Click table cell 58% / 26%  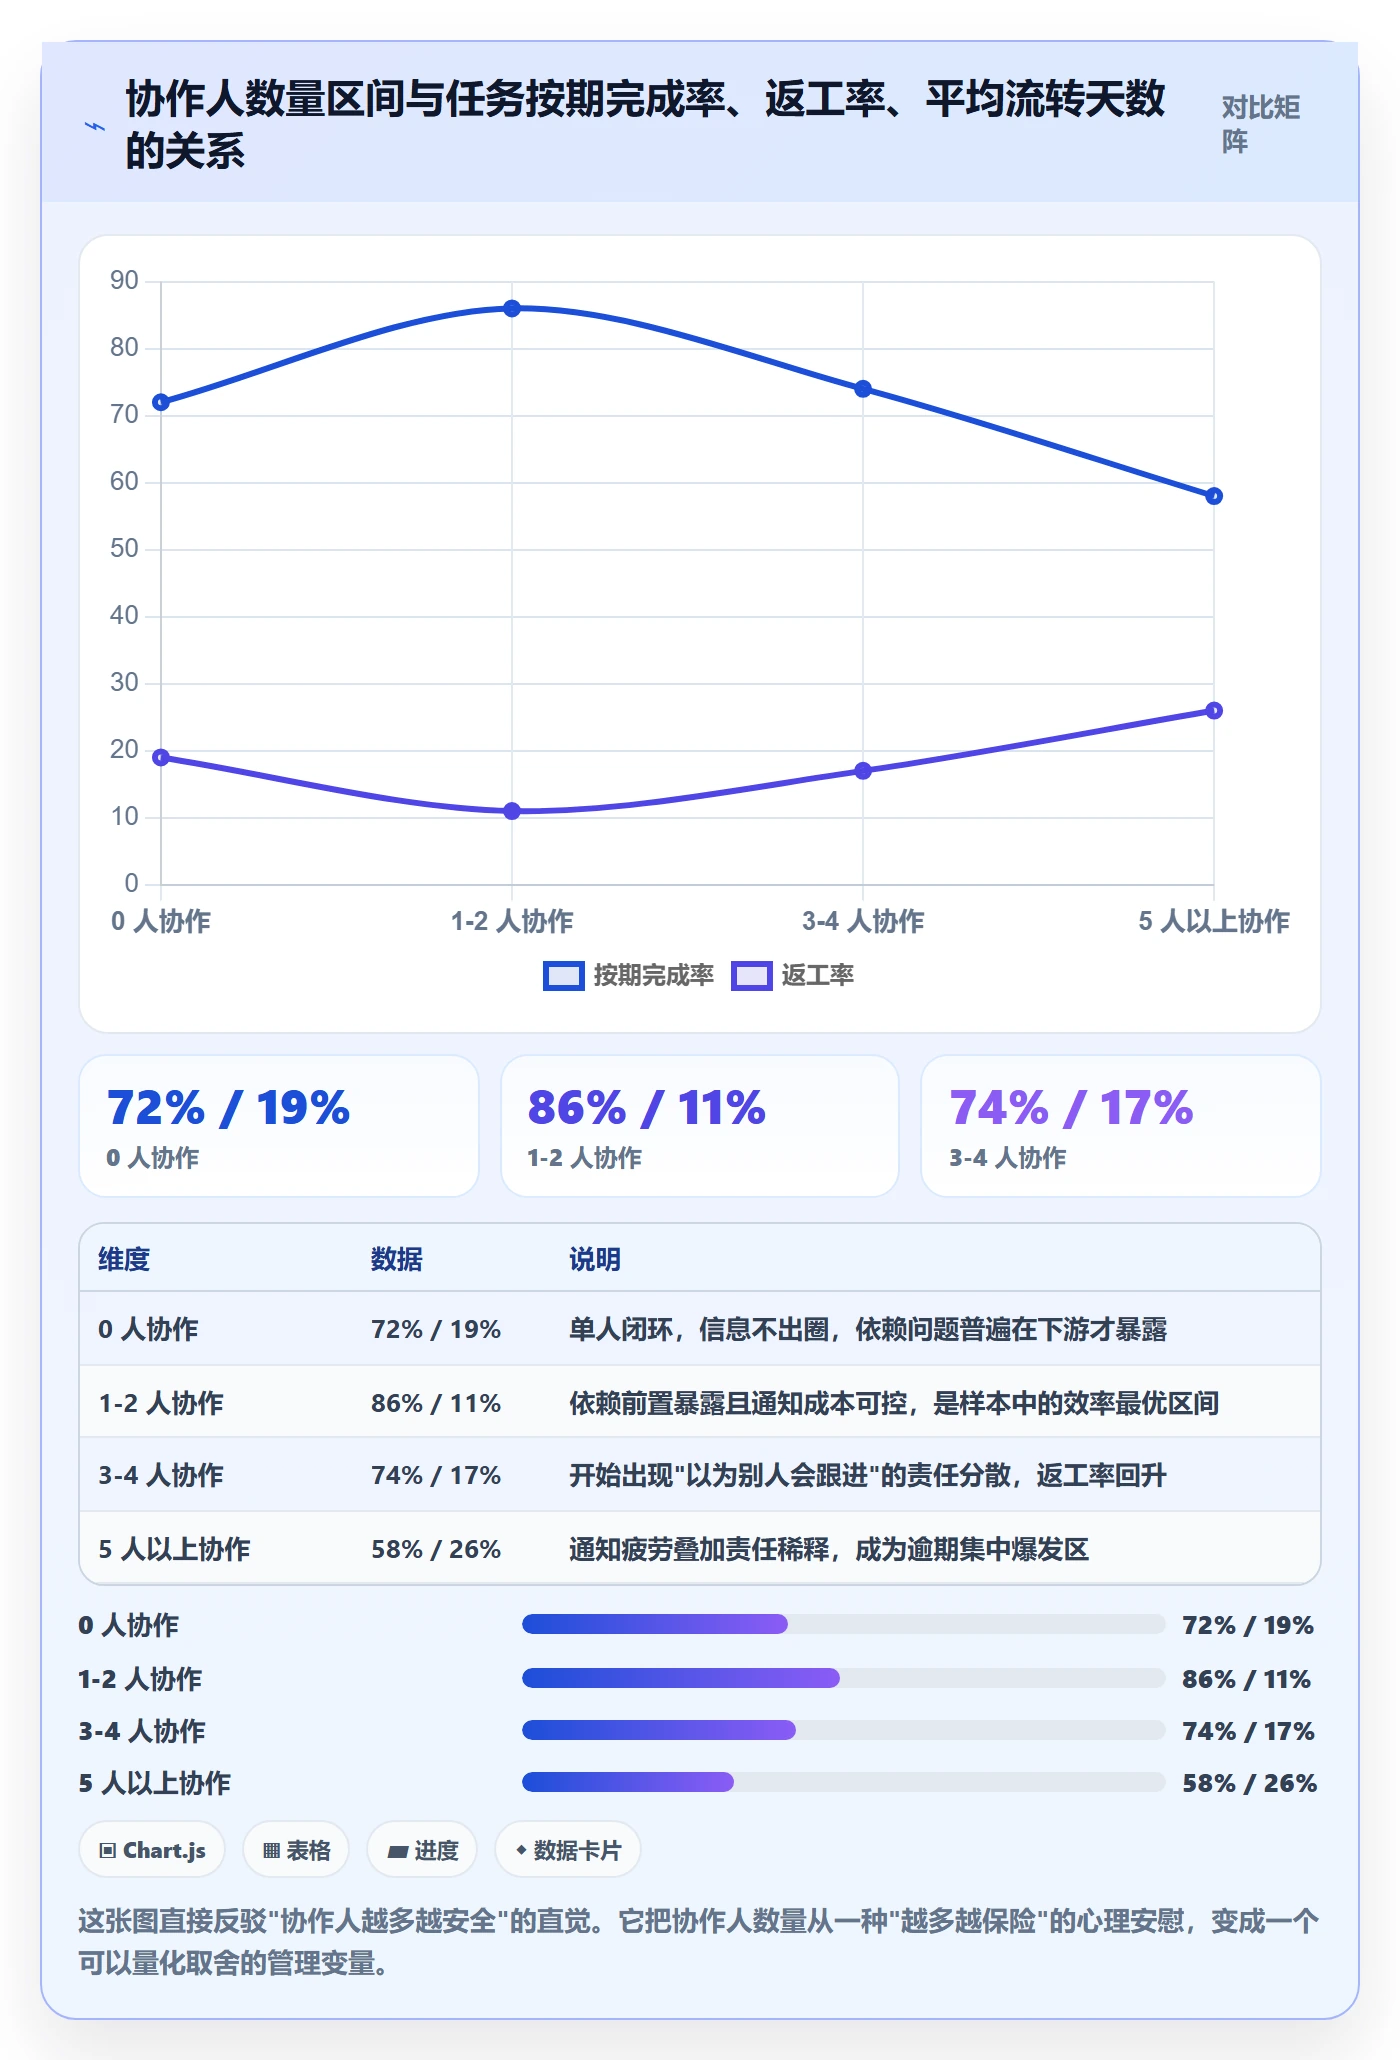point(436,1549)
